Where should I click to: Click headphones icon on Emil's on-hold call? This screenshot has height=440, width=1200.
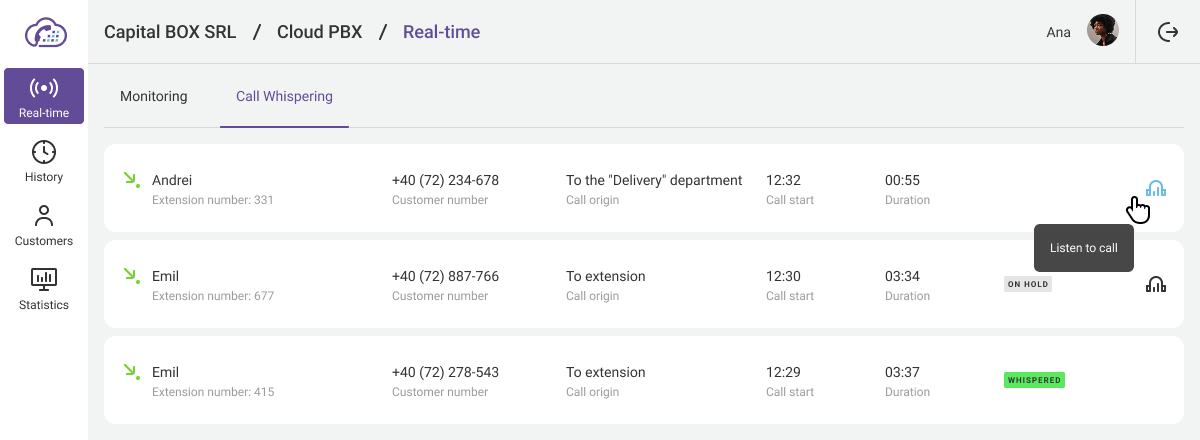click(x=1156, y=284)
